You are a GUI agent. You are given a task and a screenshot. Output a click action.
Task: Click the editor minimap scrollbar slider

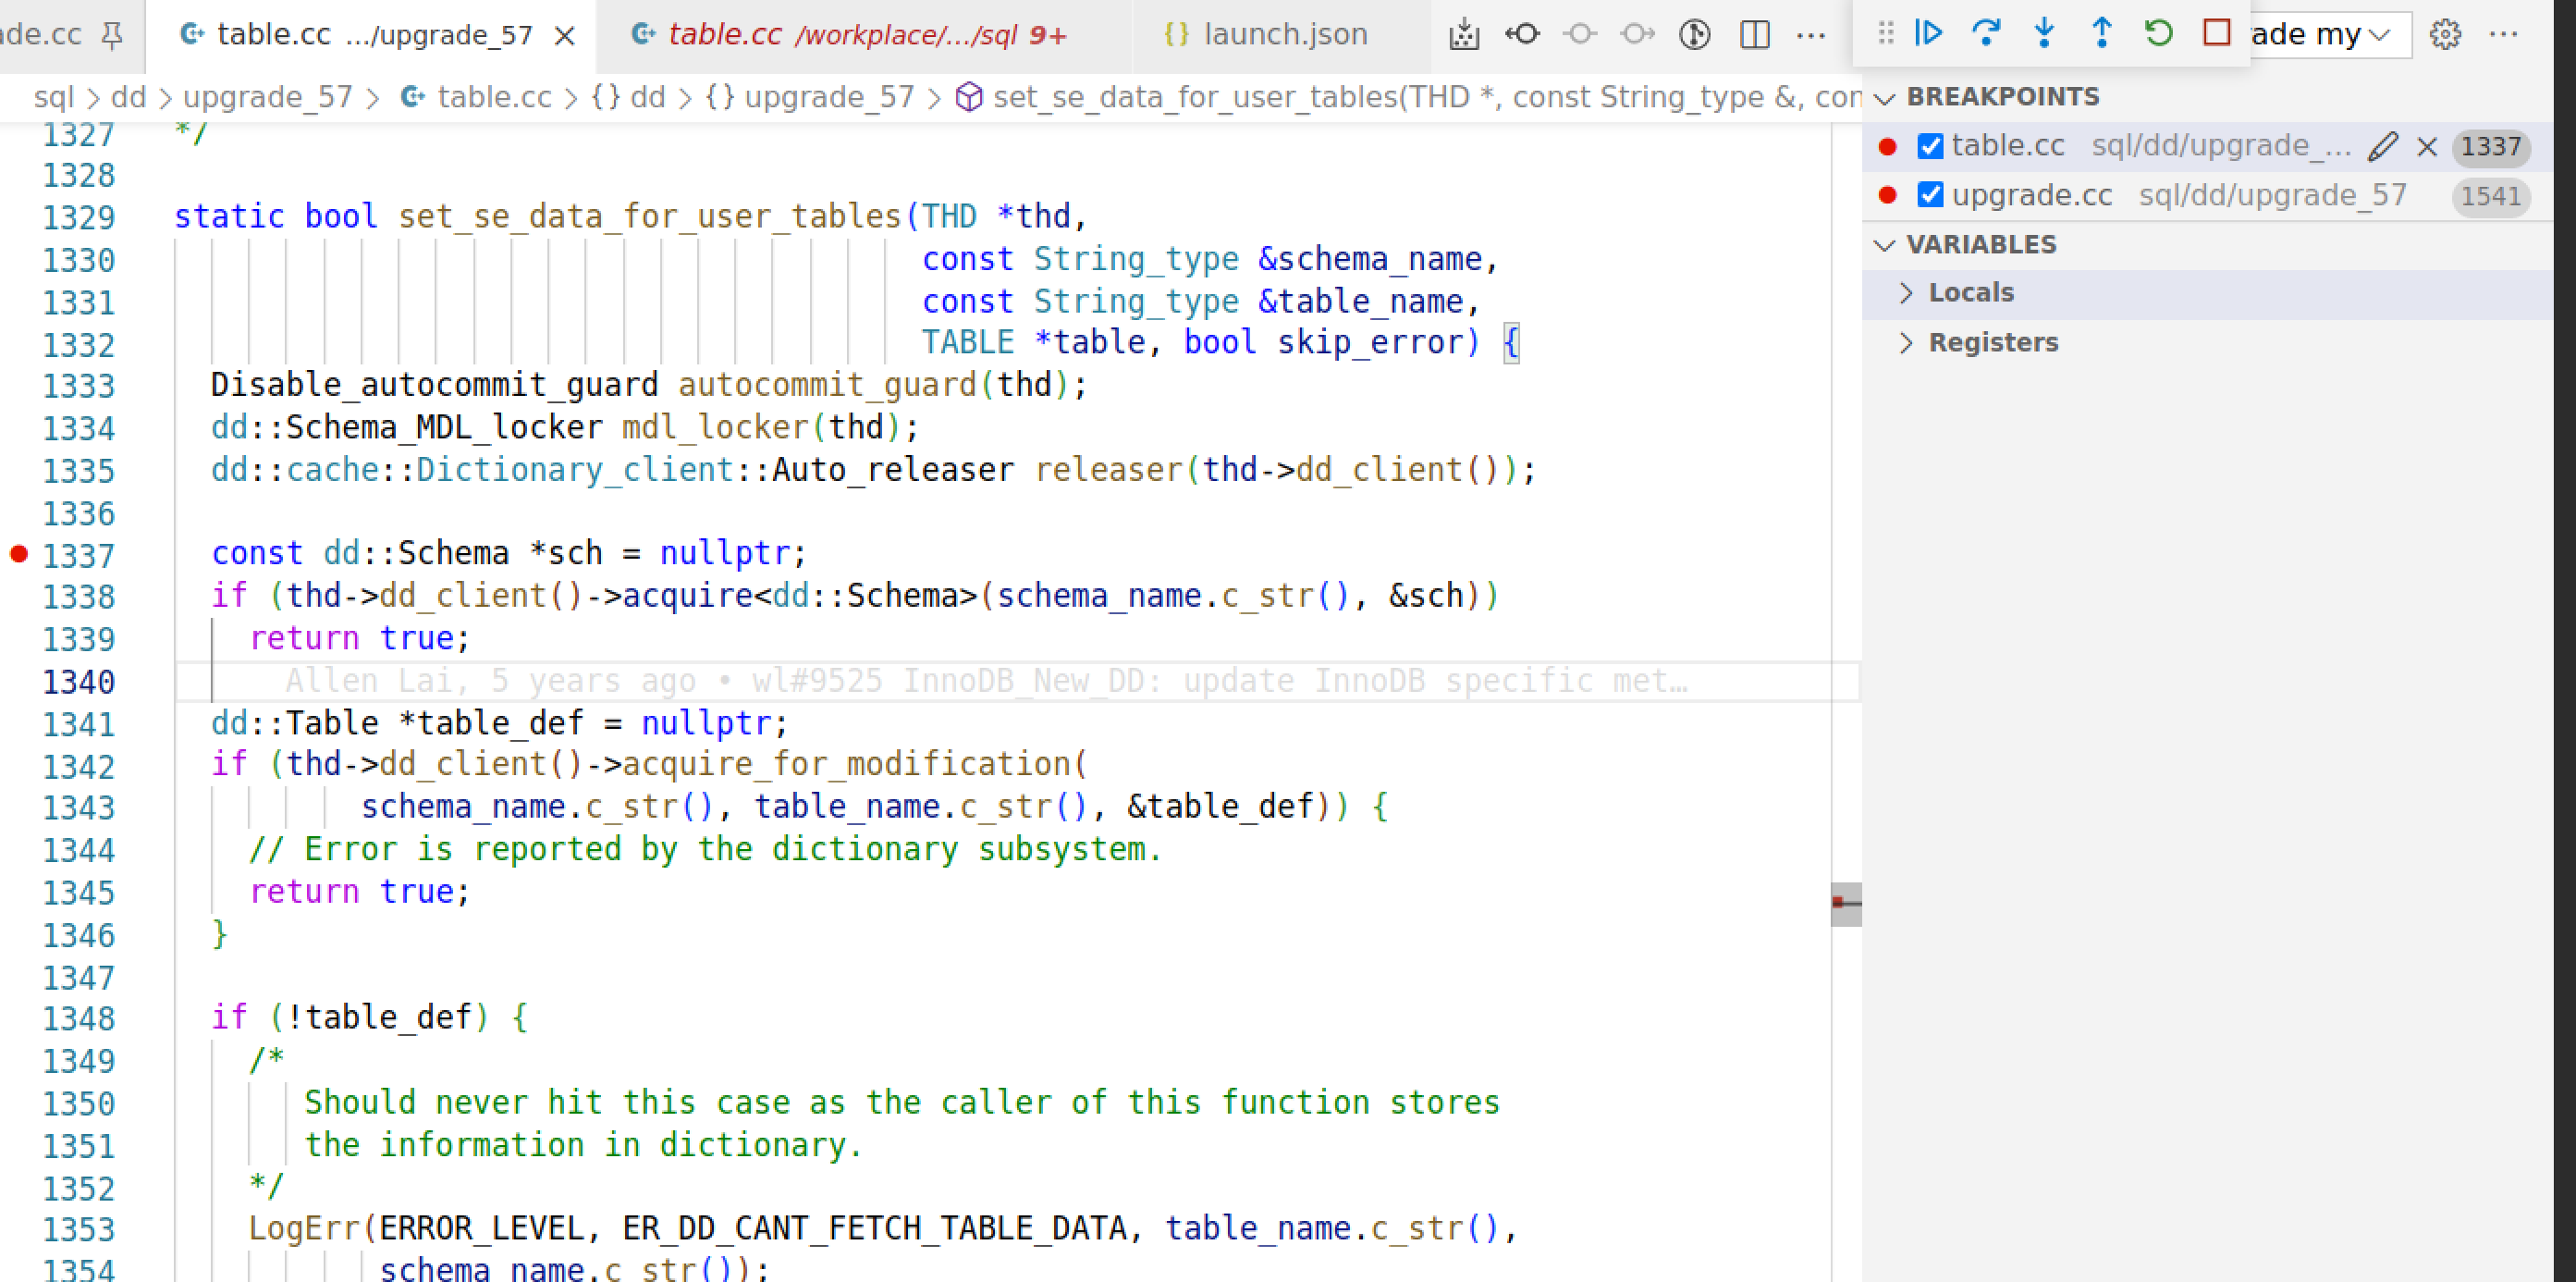point(1846,904)
